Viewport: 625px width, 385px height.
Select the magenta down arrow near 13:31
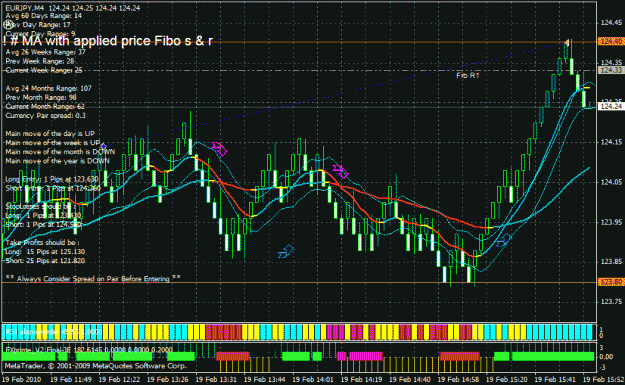[219, 149]
